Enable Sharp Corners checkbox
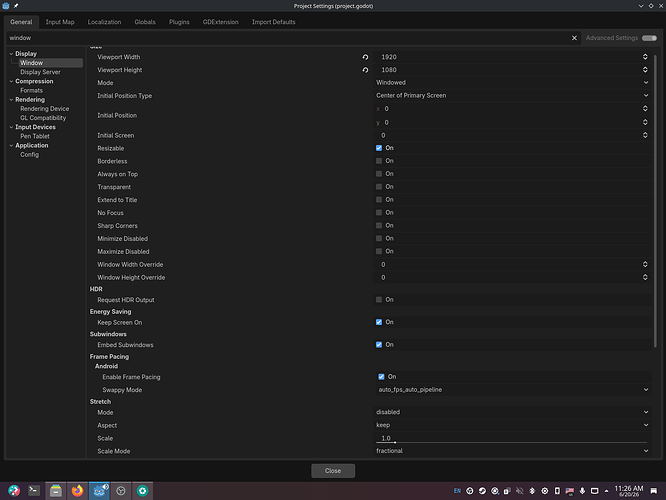Viewport: 666px width, 500px height. click(x=379, y=226)
